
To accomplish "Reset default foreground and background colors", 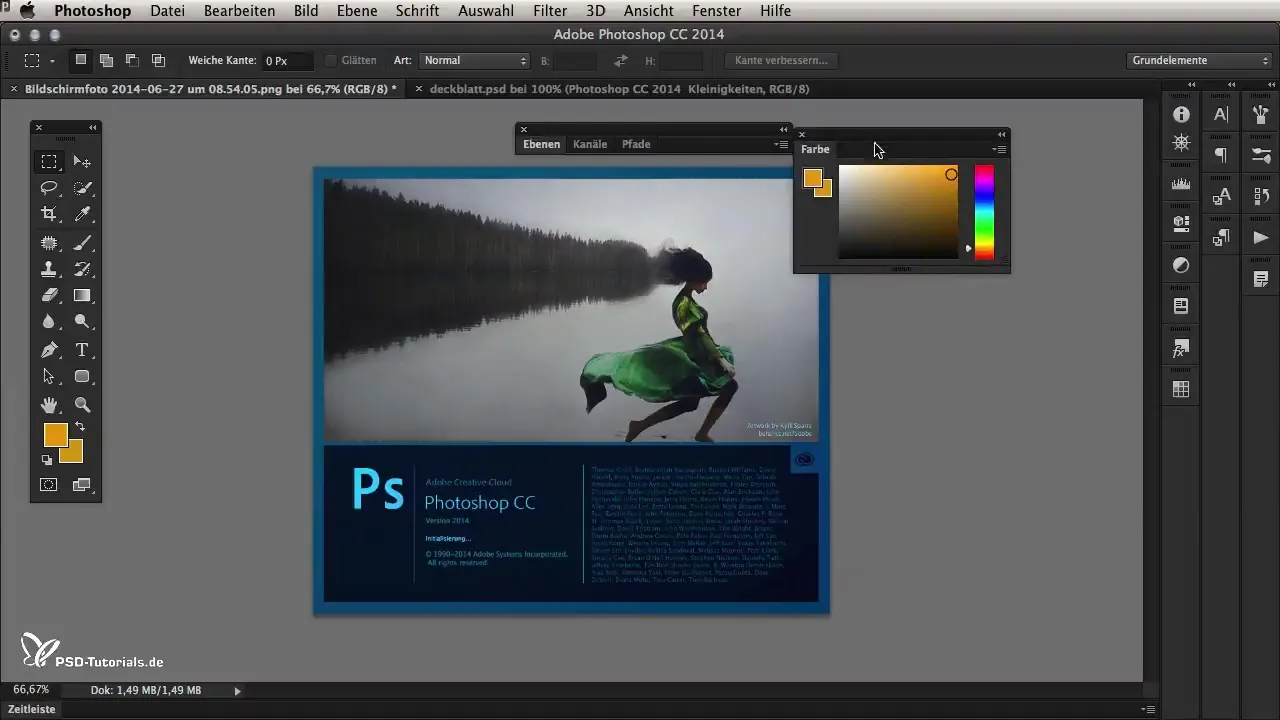I will 46,460.
